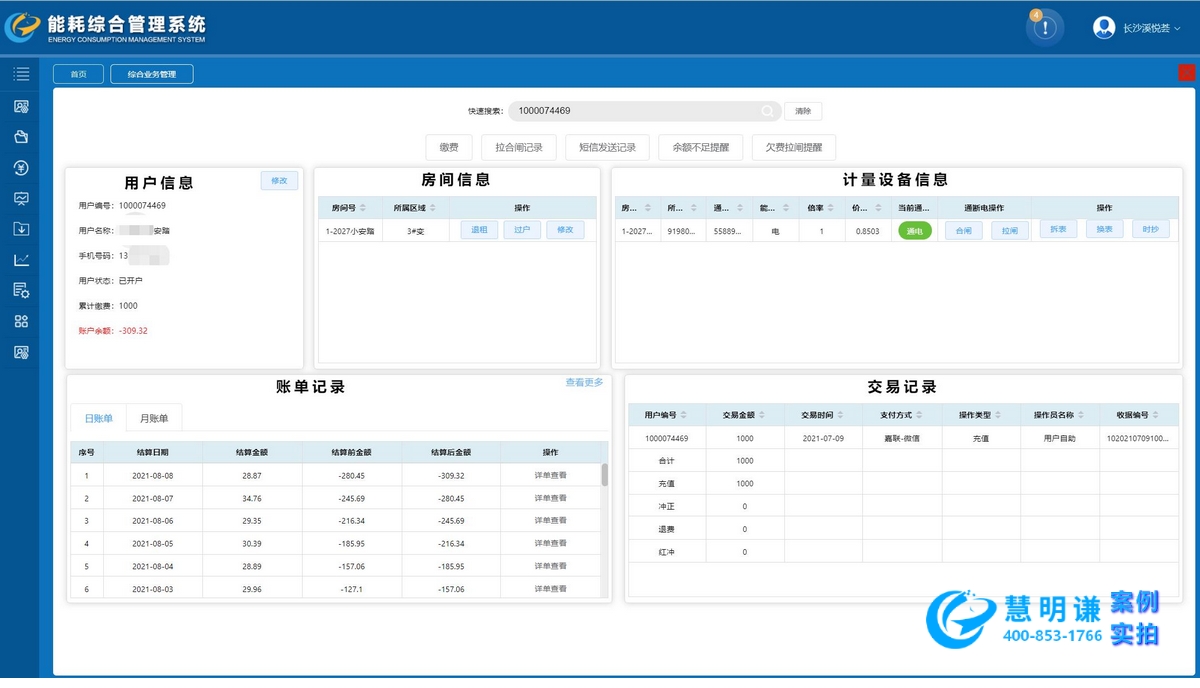Collapse the sidebar with the hamburger menu icon
The height and width of the screenshot is (688, 1200).
pyautogui.click(x=21, y=74)
